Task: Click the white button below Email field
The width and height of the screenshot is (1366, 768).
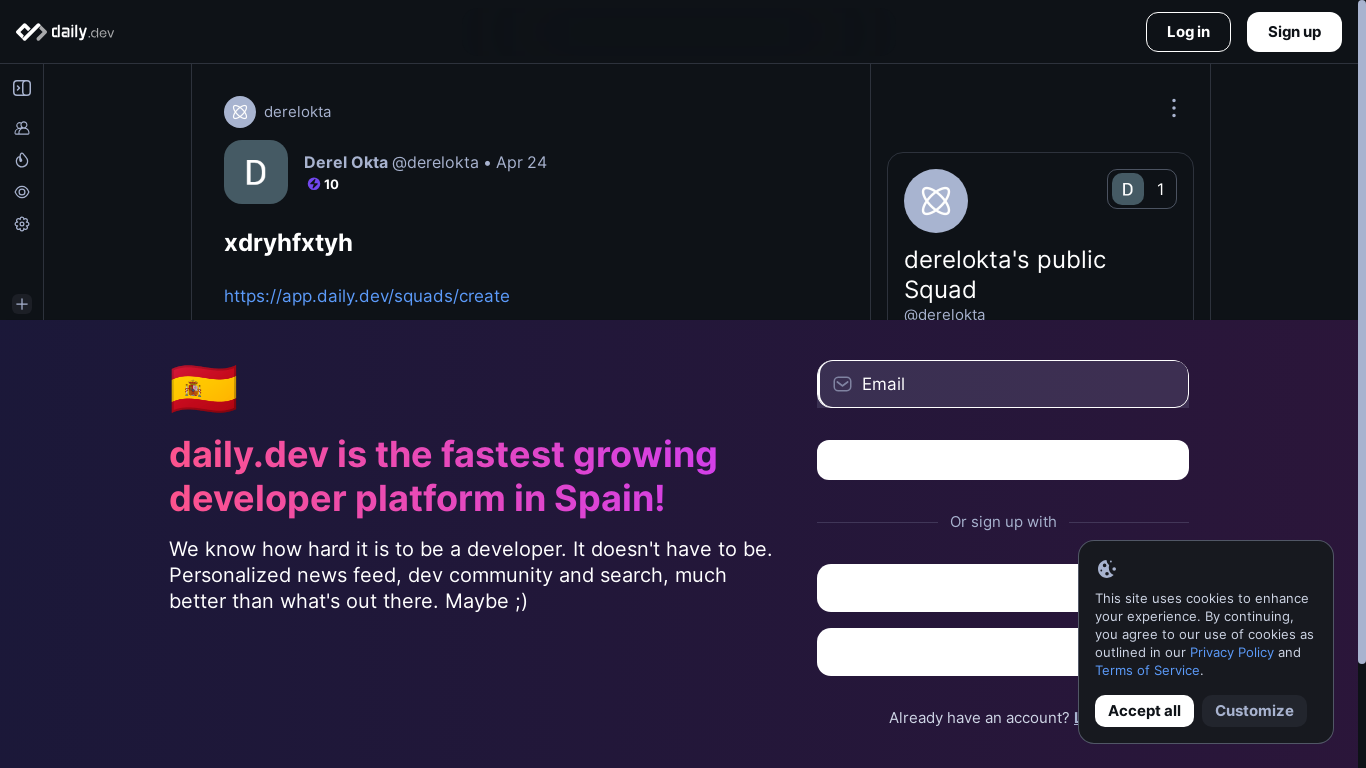Action: (1003, 460)
